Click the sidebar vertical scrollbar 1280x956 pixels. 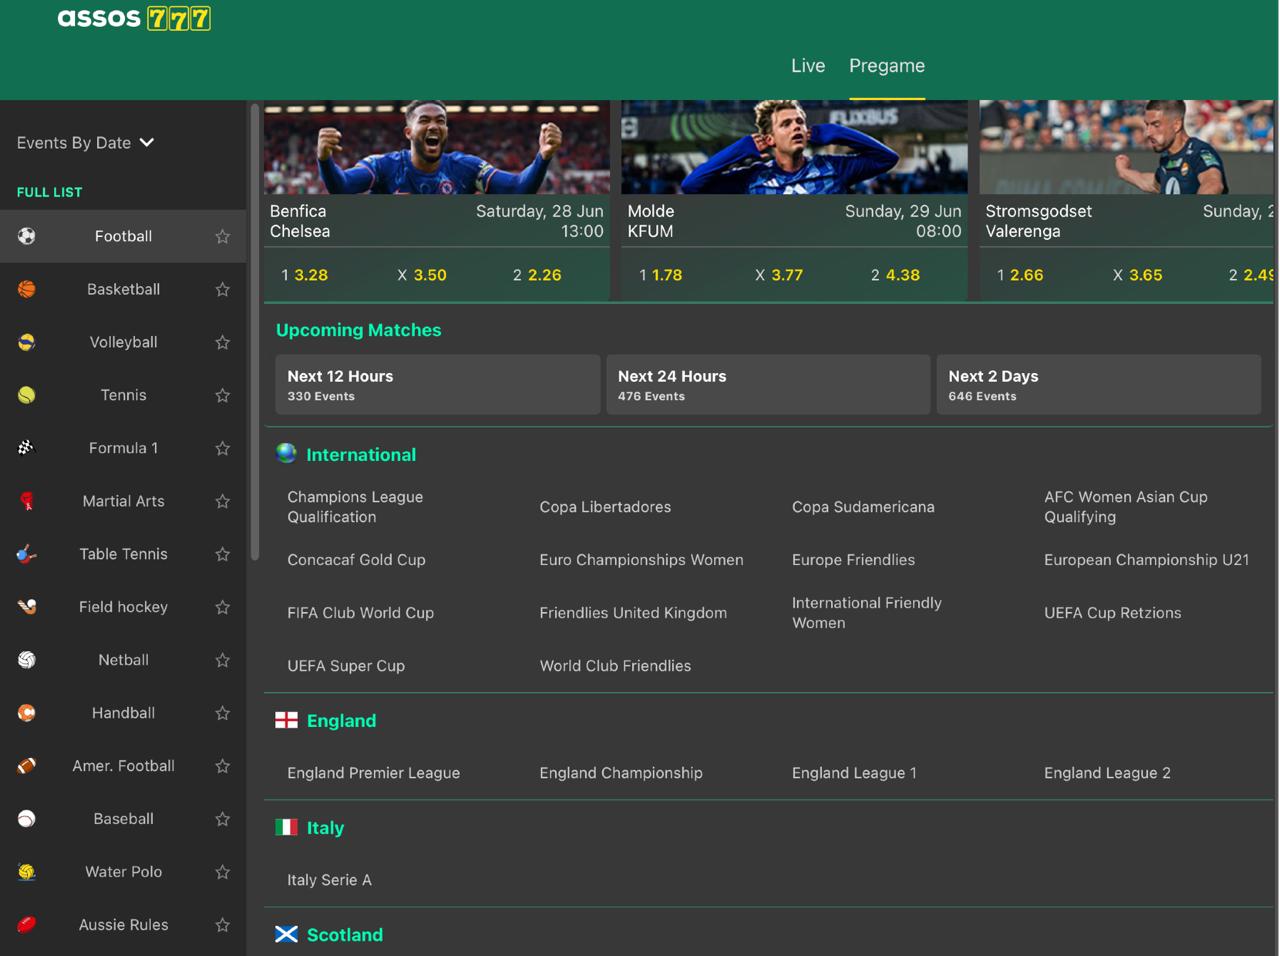pyautogui.click(x=255, y=330)
